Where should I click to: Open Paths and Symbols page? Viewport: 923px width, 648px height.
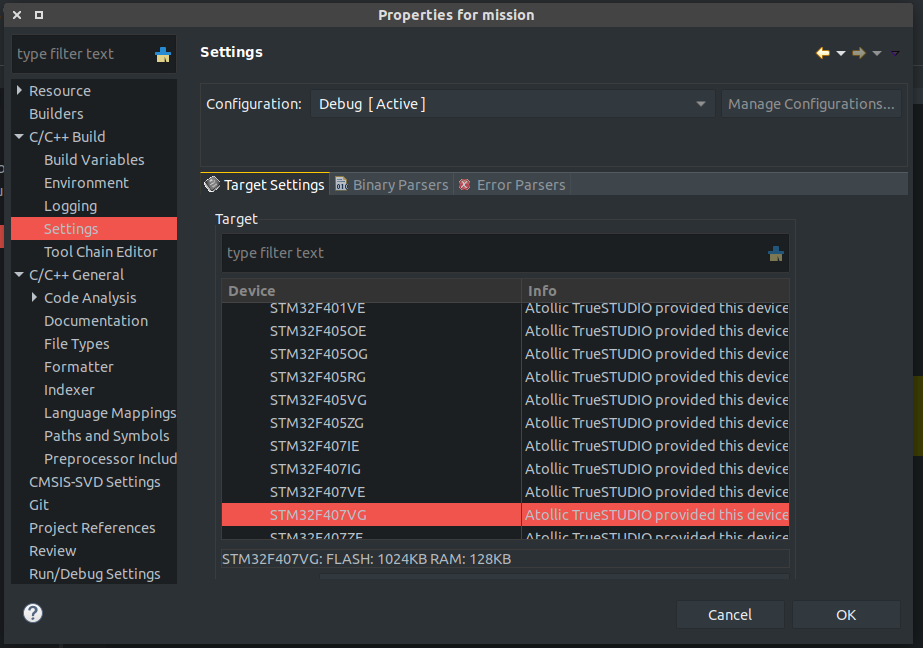107,436
